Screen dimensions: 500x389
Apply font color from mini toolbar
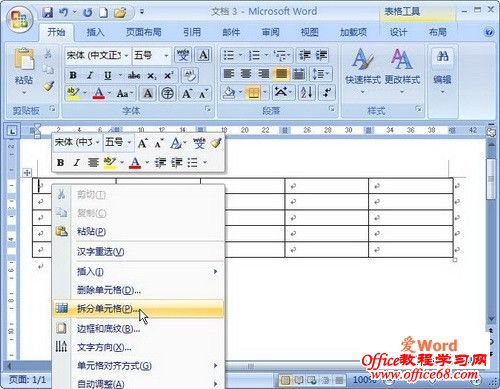pos(135,163)
